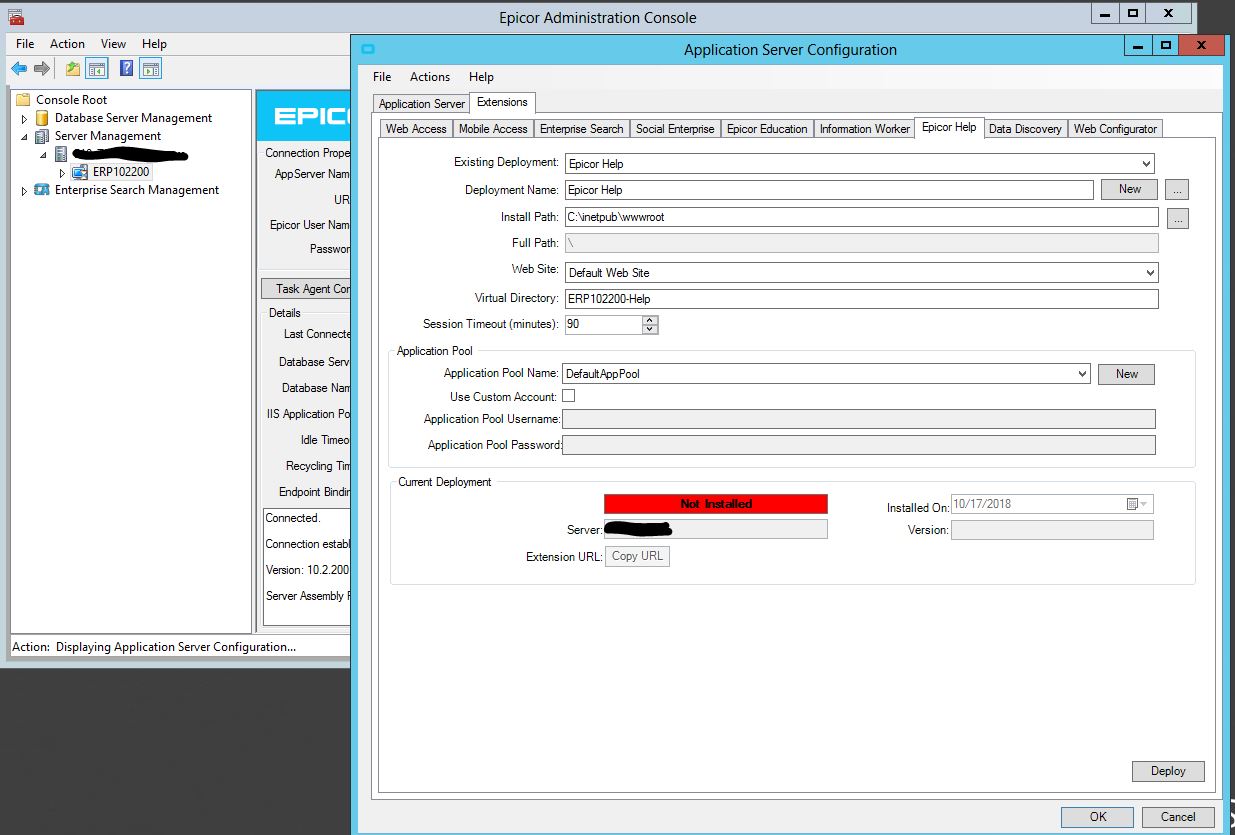The height and width of the screenshot is (835, 1235).
Task: Click the Copy URL button
Action: (x=637, y=556)
